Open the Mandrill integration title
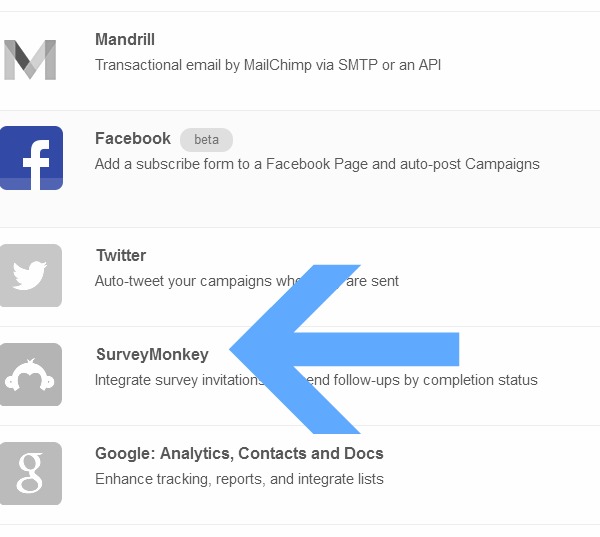 (x=125, y=39)
